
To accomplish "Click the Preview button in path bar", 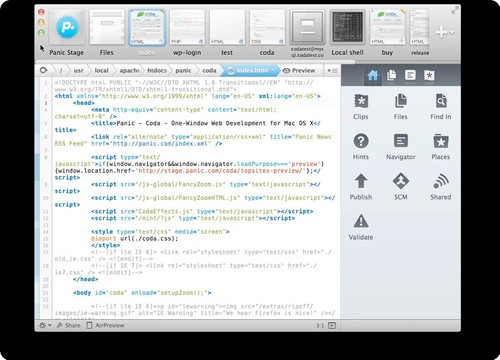I will click(299, 70).
